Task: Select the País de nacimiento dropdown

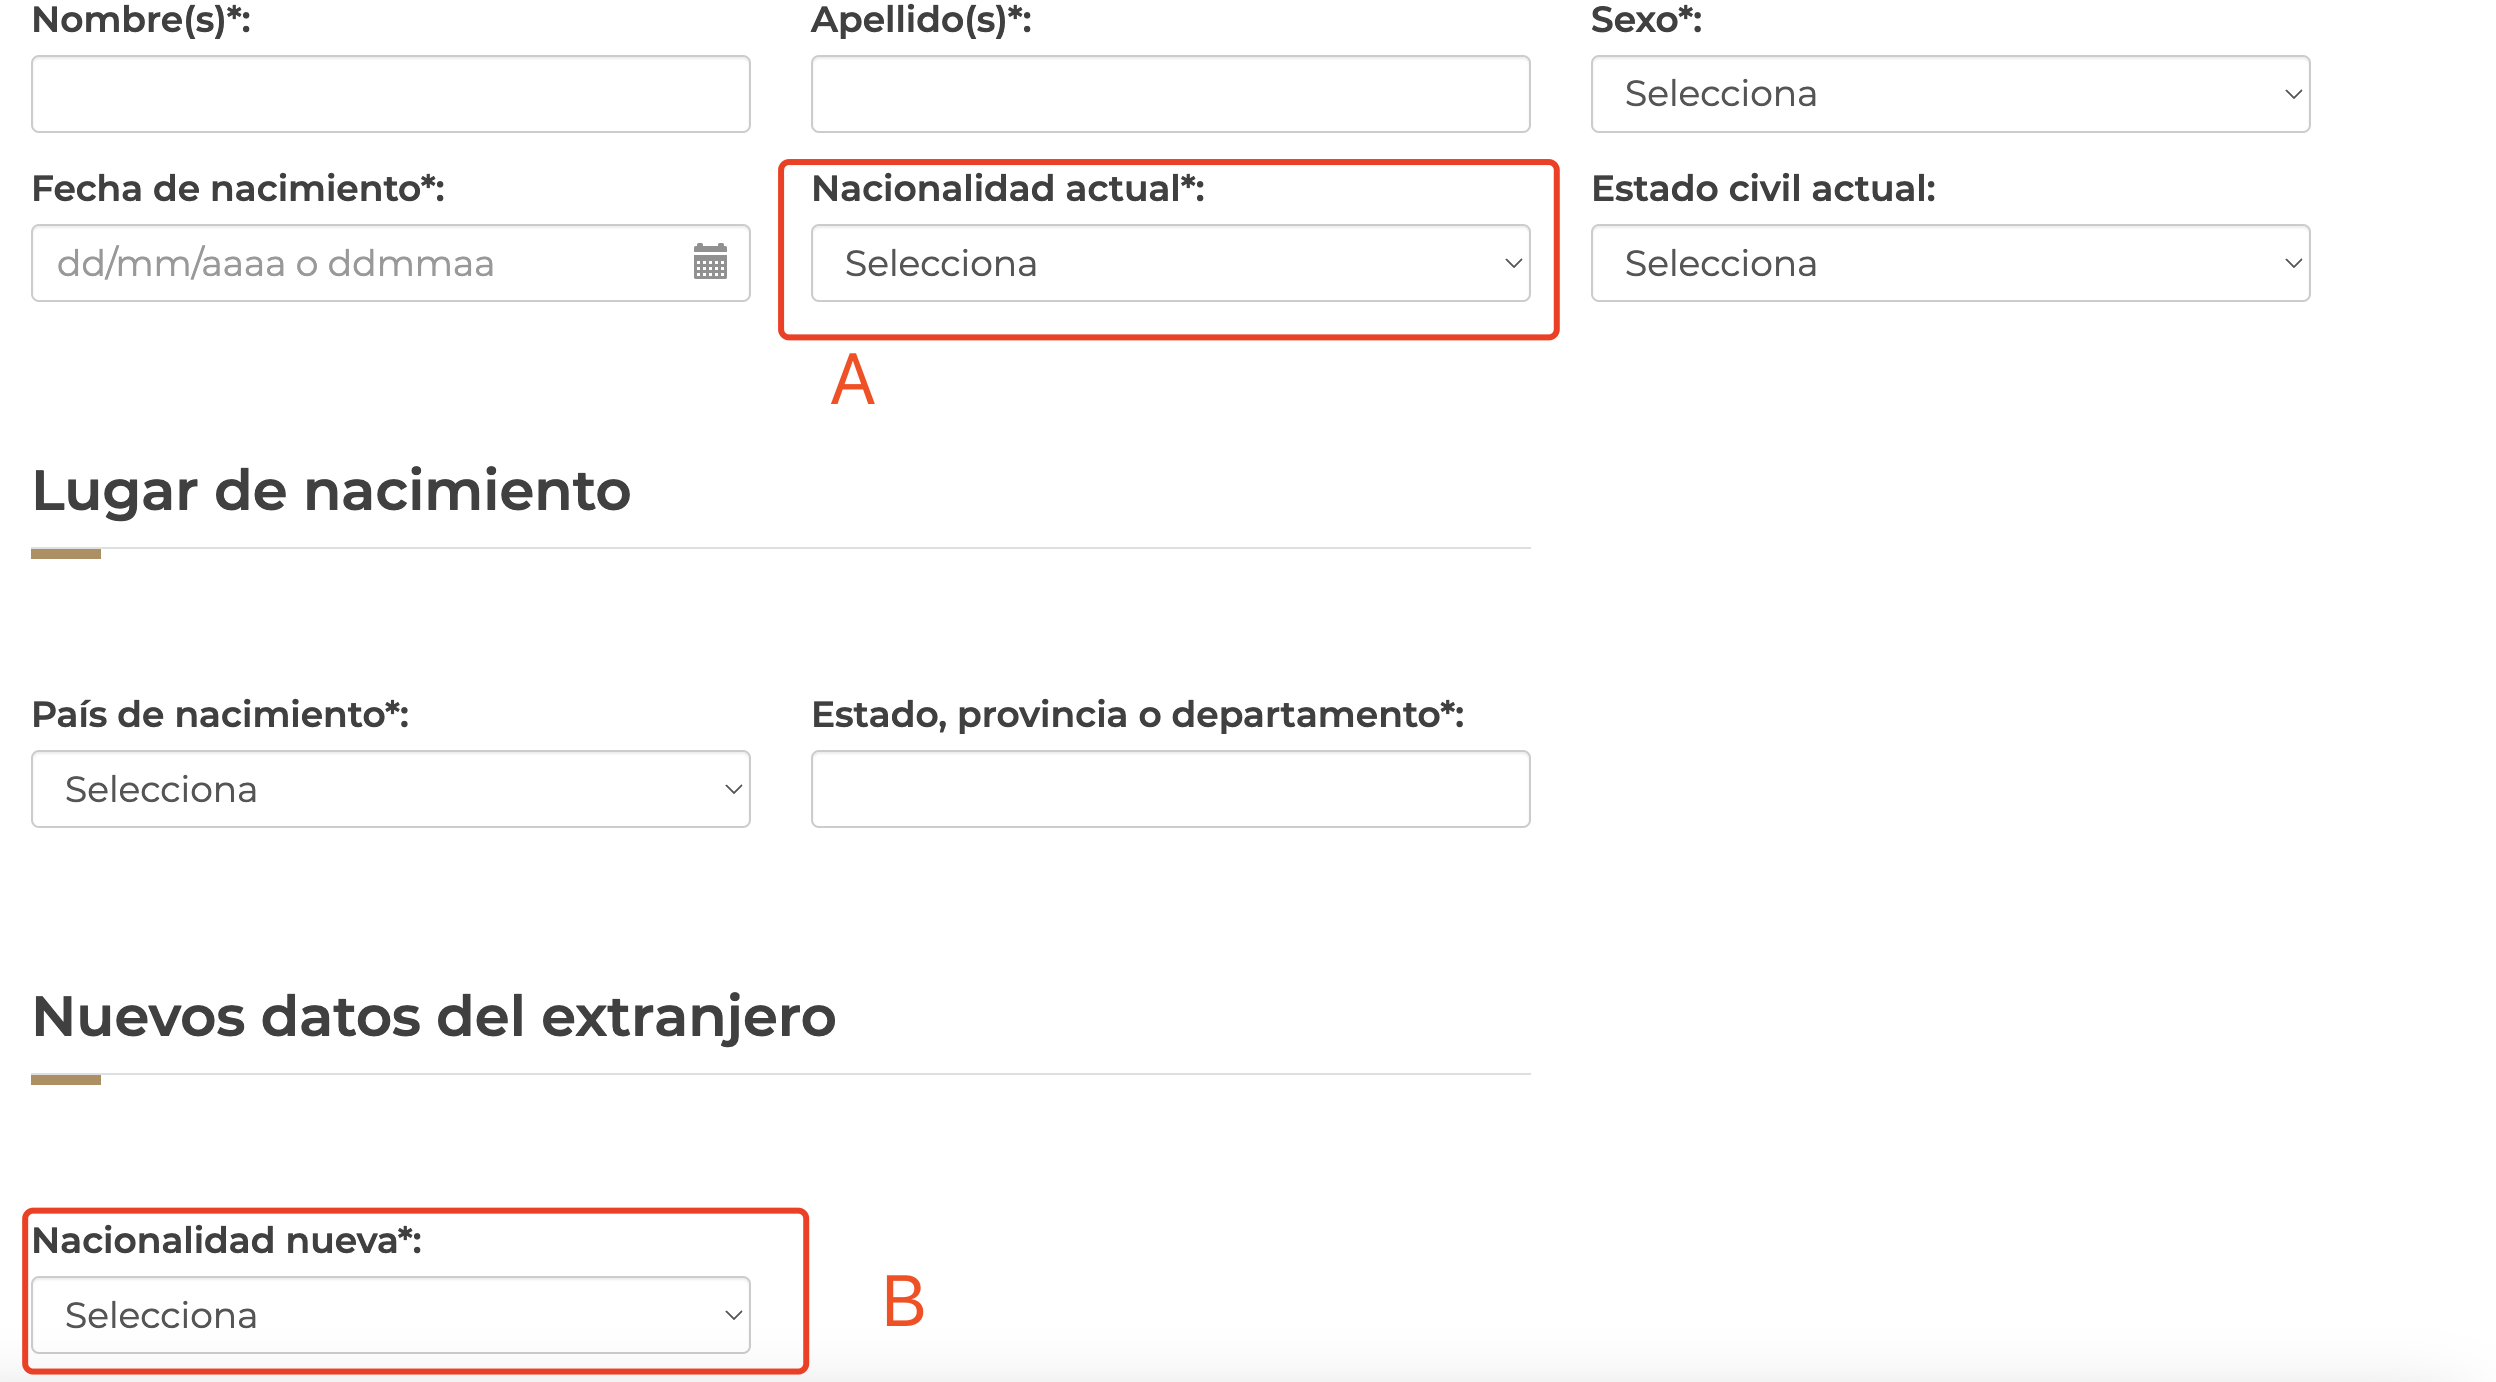Action: [x=390, y=789]
